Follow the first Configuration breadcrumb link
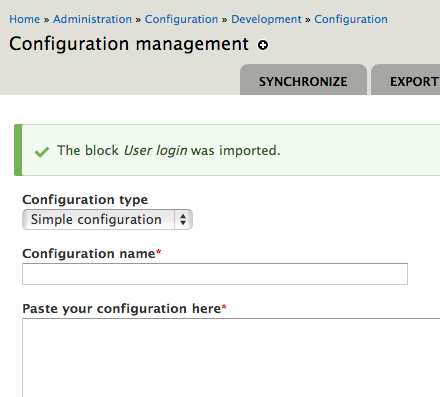 click(x=181, y=19)
